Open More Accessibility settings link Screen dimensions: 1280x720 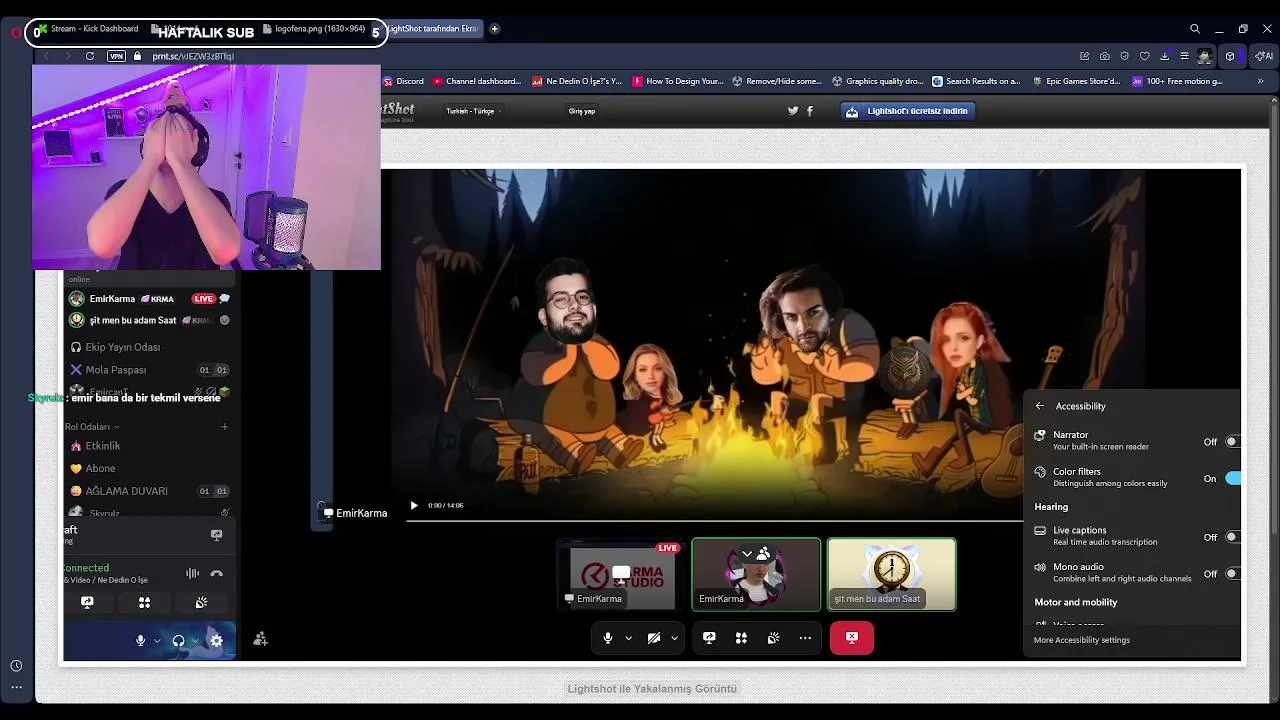pyautogui.click(x=1082, y=640)
